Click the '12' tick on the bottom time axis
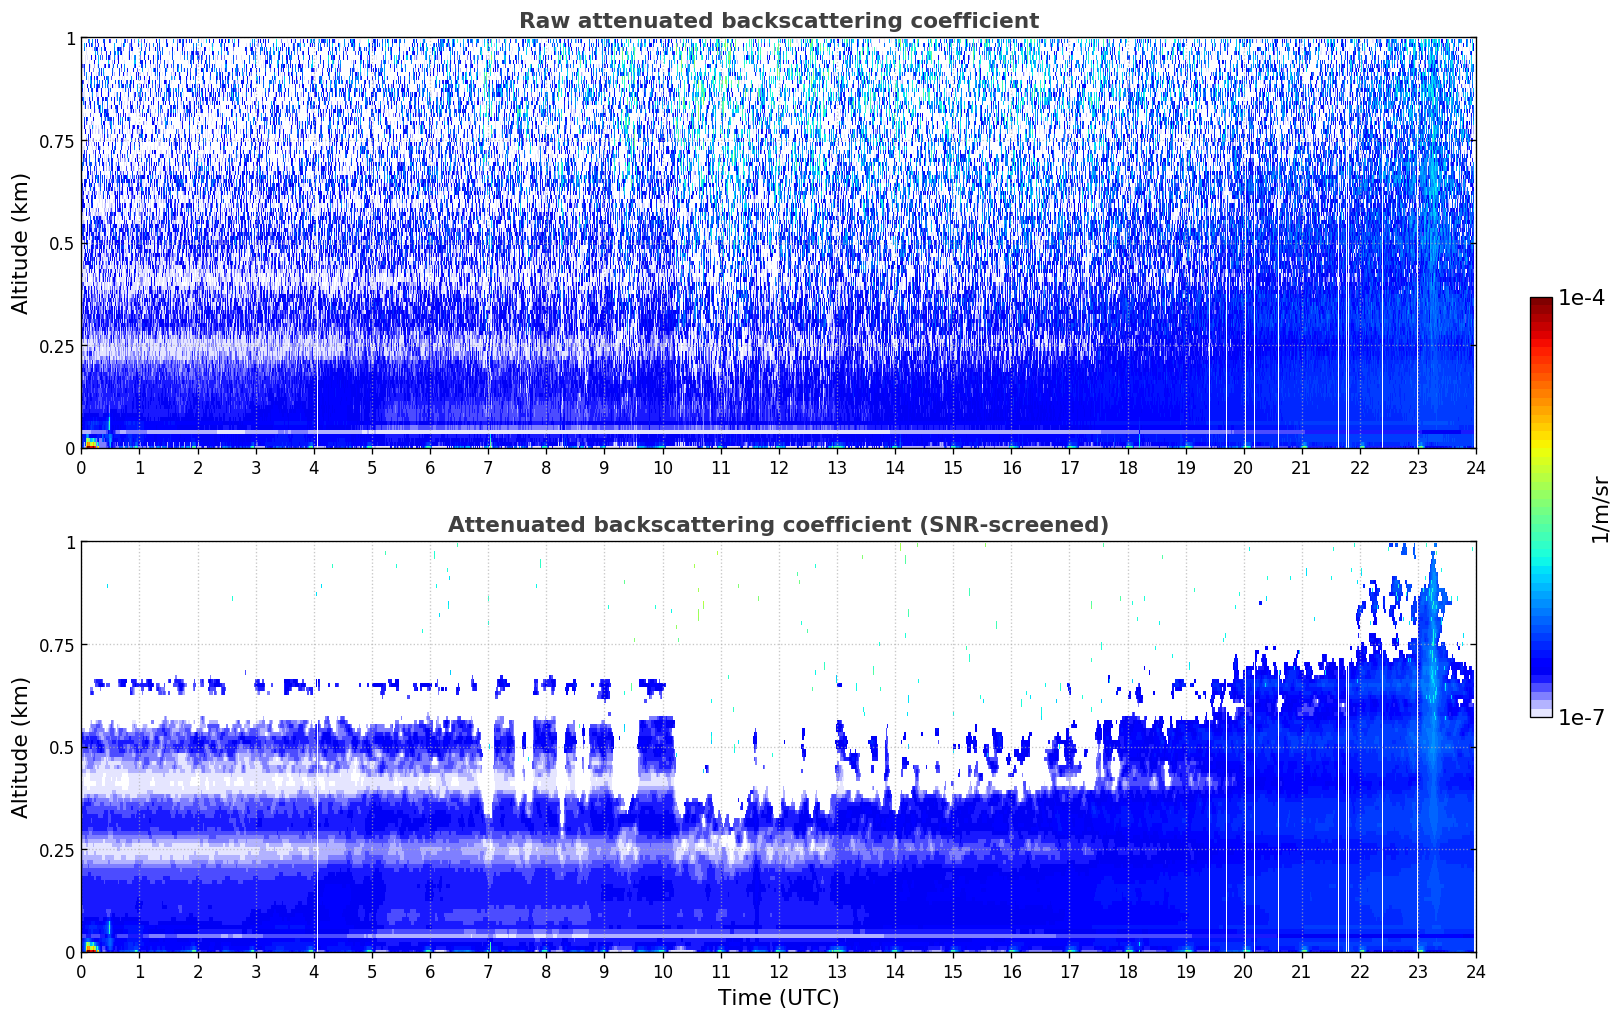This screenshot has width=1621, height=1020. click(778, 972)
